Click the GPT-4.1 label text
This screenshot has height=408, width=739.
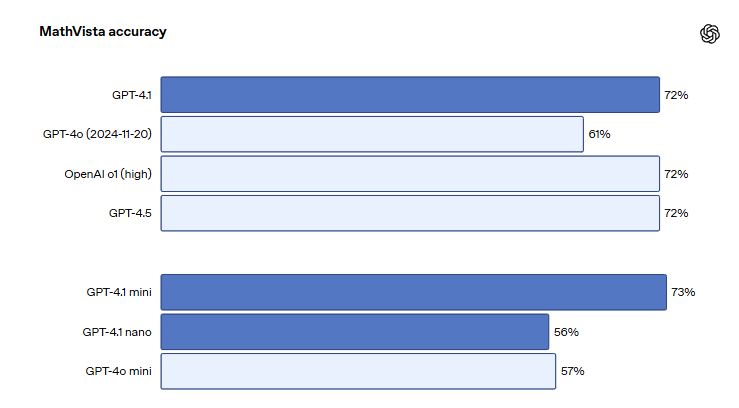pyautogui.click(x=131, y=95)
